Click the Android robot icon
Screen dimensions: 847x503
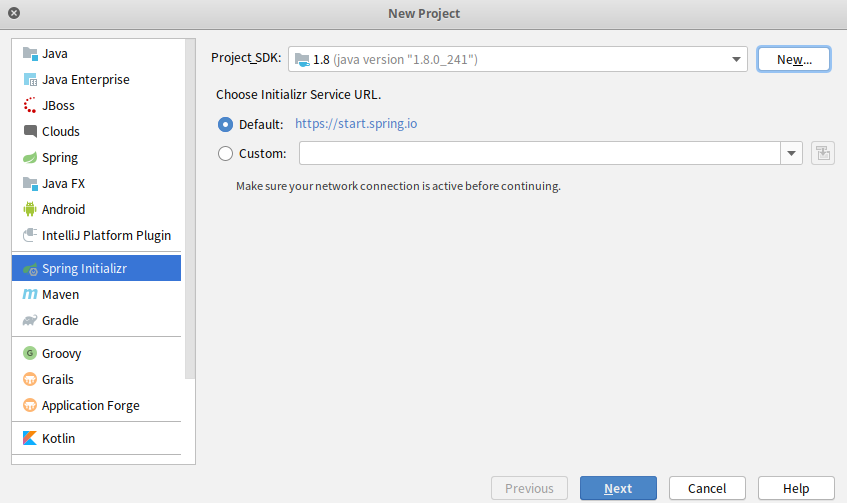(x=30, y=209)
